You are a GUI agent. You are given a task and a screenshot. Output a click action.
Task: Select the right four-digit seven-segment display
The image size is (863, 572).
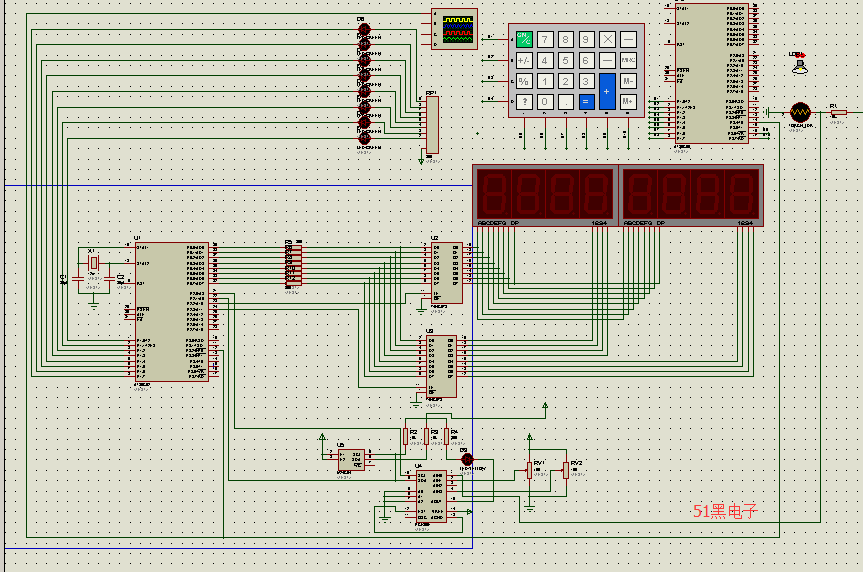pos(691,195)
